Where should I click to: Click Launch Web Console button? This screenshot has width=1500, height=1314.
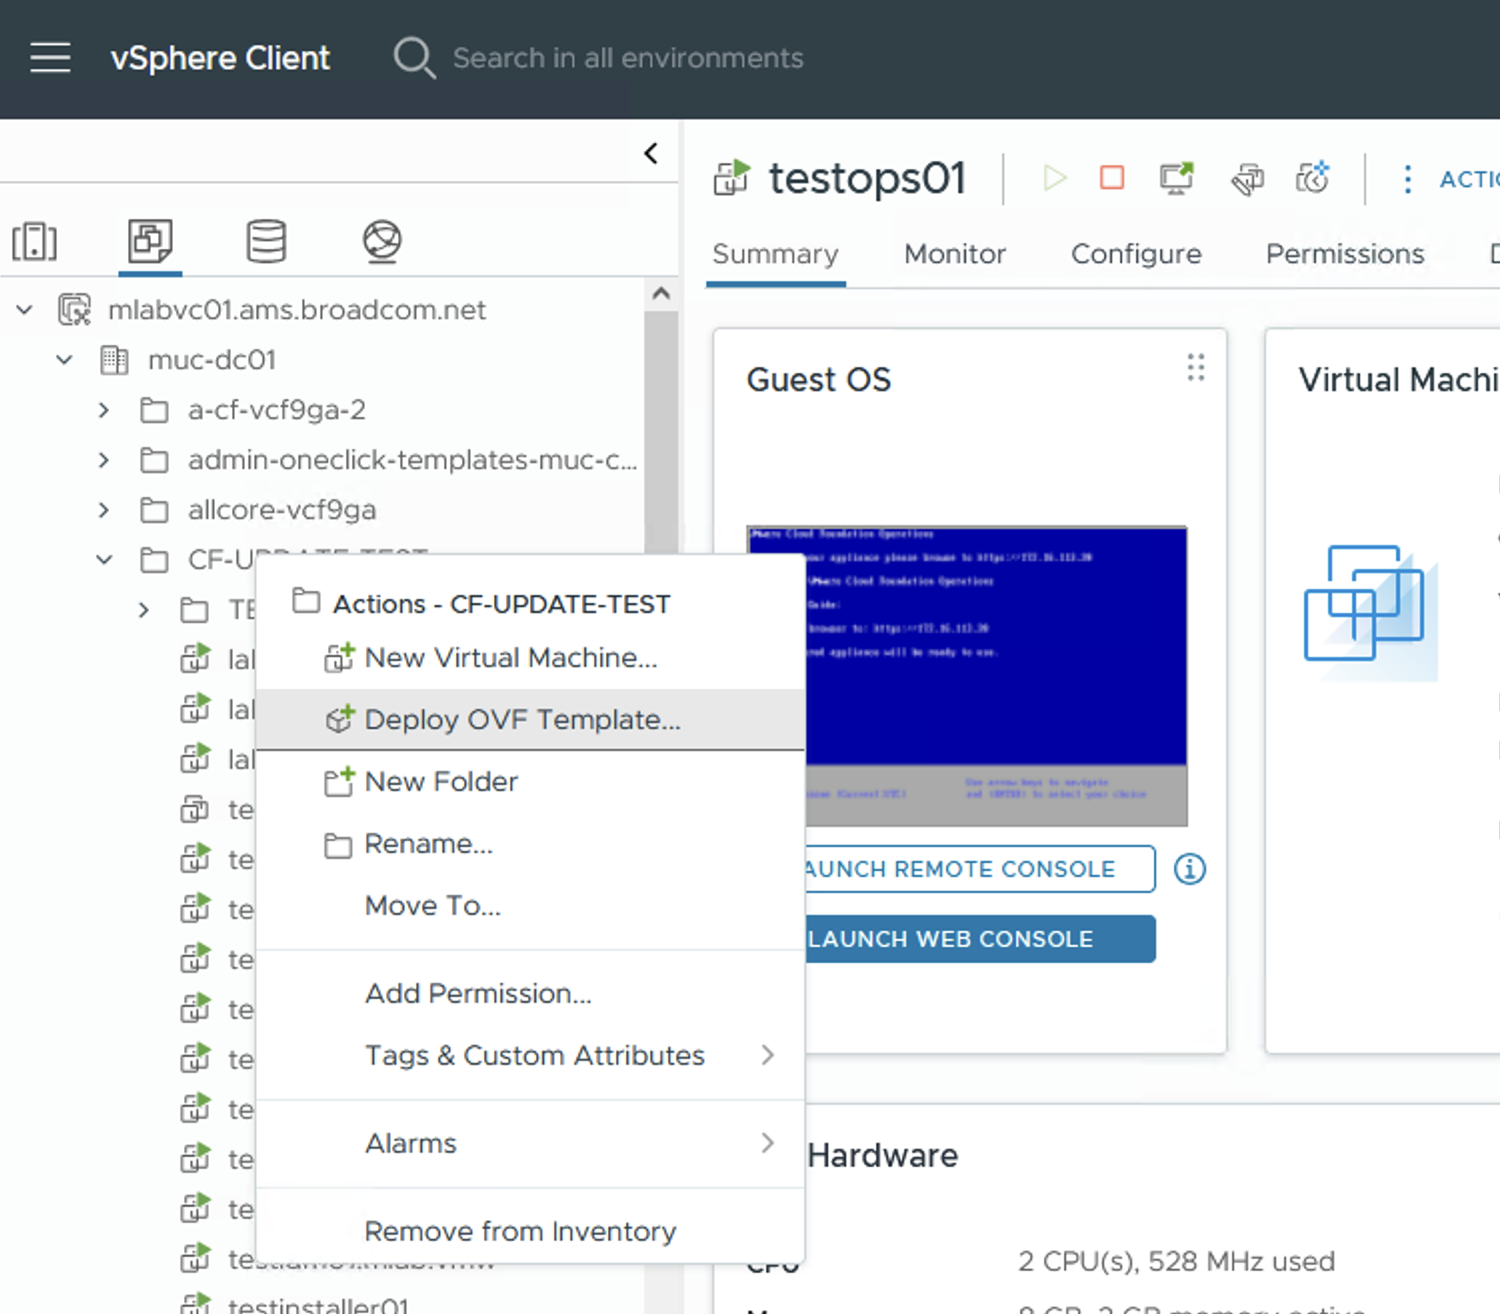point(980,939)
